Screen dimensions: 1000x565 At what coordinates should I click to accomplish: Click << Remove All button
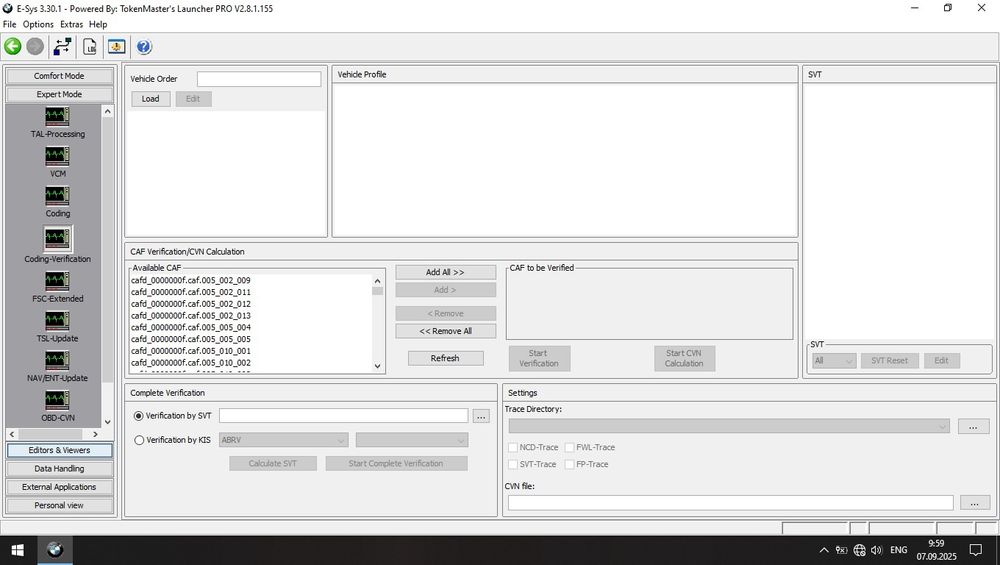tap(445, 332)
